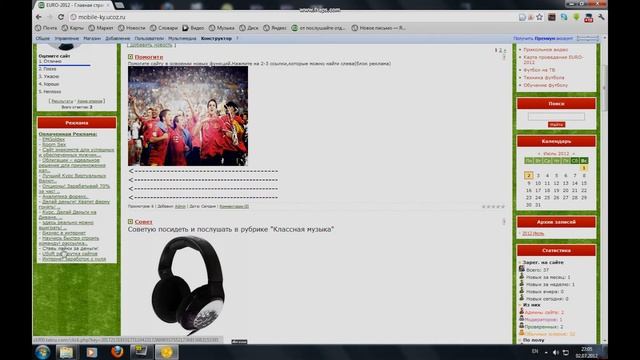Go to the next month in the calendar
The image size is (640, 360).
(573, 154)
